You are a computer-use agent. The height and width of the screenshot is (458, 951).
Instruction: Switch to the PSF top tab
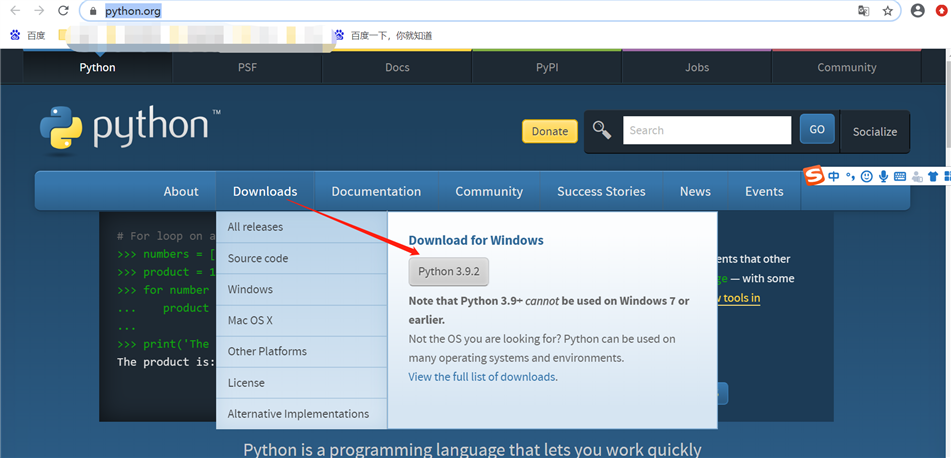coord(247,67)
